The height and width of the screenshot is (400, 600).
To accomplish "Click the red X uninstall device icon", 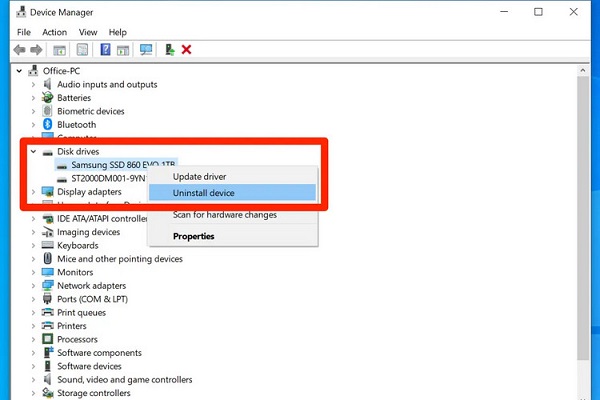I will pos(187,49).
